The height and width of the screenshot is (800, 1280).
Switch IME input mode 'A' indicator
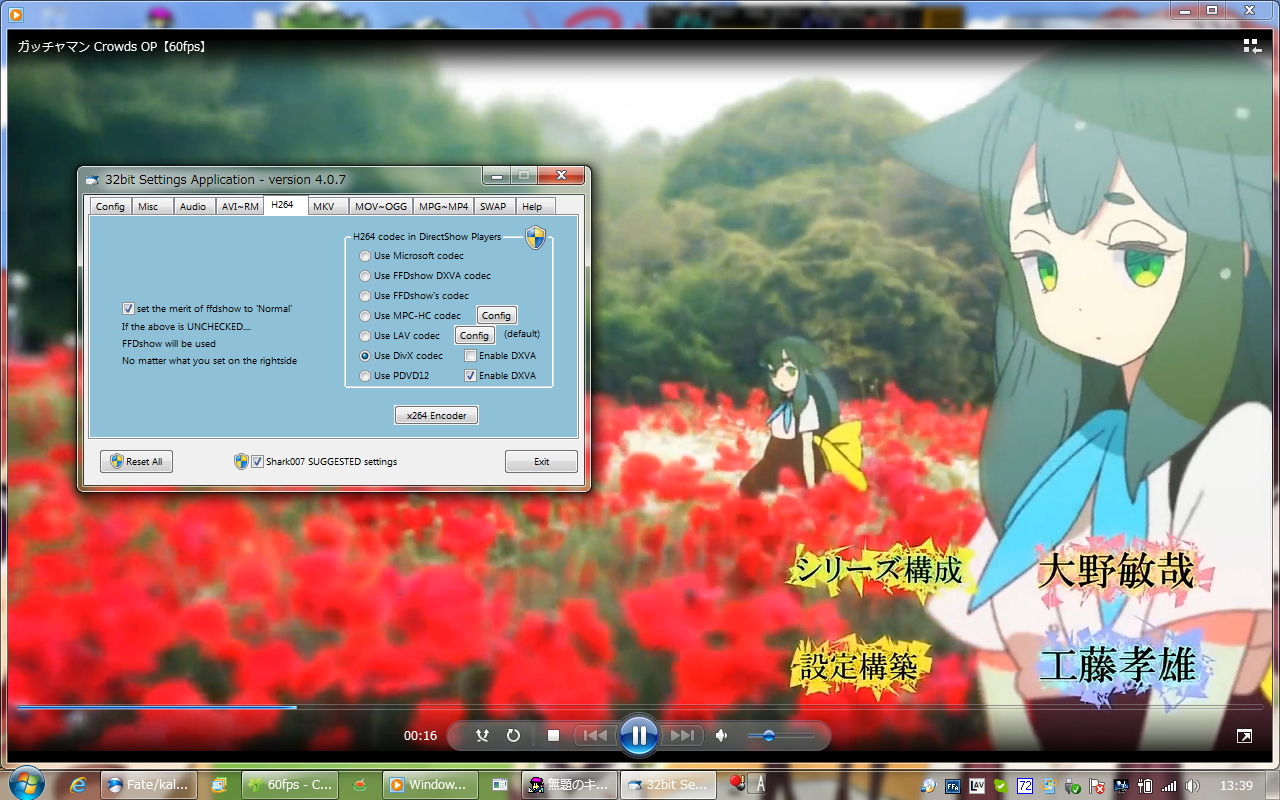point(759,784)
